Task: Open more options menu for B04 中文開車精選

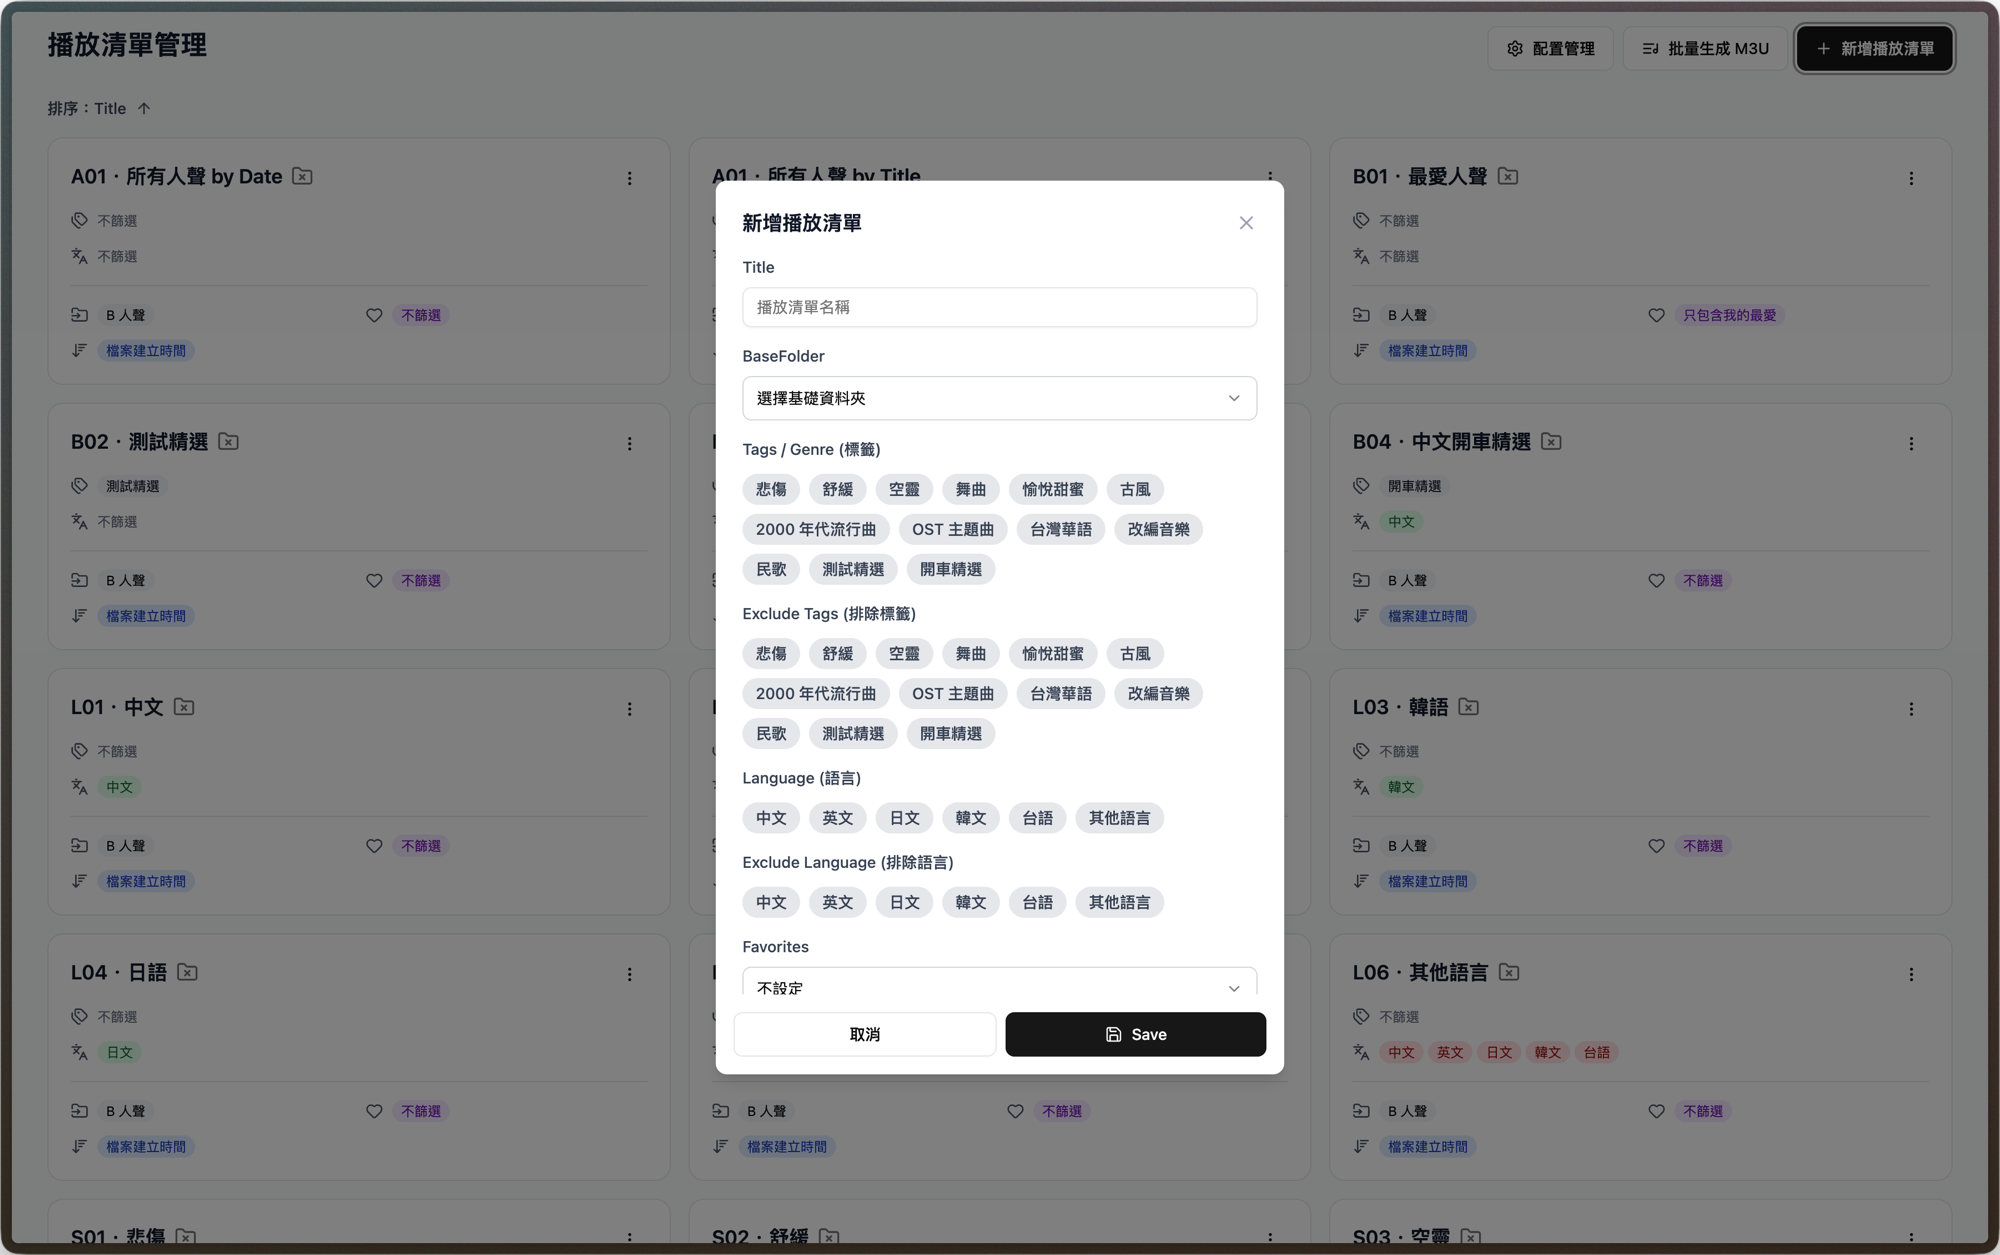Action: click(1911, 443)
